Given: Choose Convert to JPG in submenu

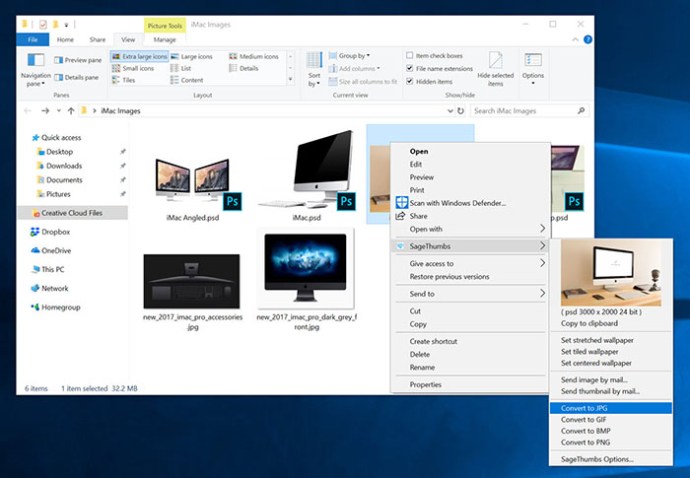Looking at the screenshot, I should click(587, 407).
